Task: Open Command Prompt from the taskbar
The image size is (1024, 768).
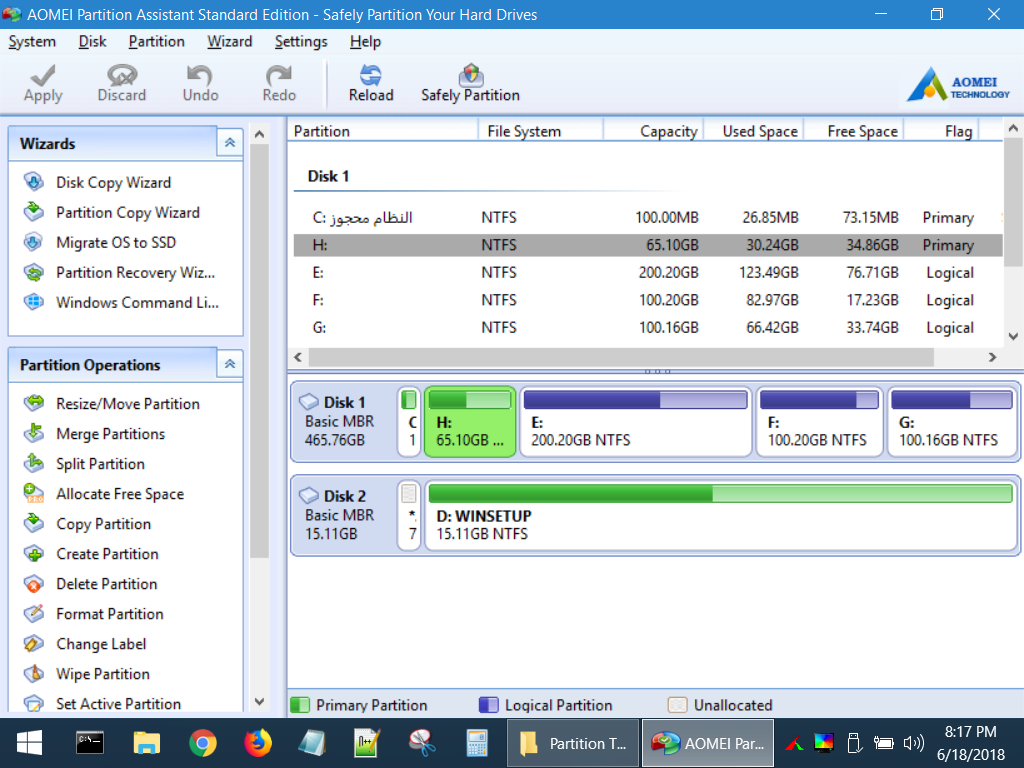Action: click(x=89, y=743)
